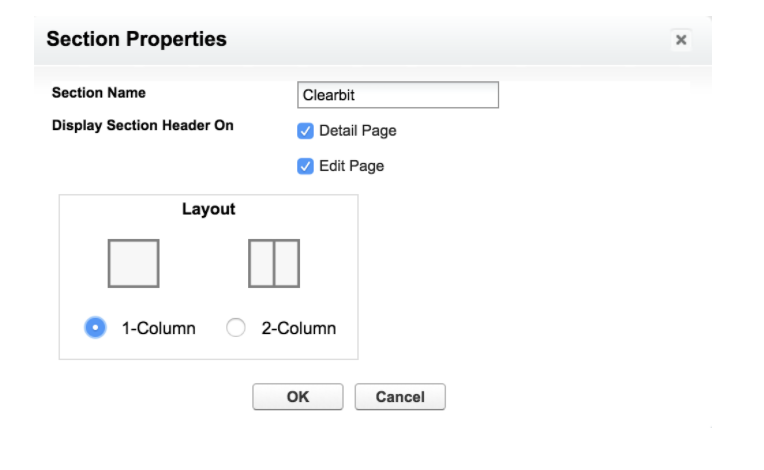Uncheck the Edit Page checkbox
This screenshot has width=764, height=470.
pos(305,167)
